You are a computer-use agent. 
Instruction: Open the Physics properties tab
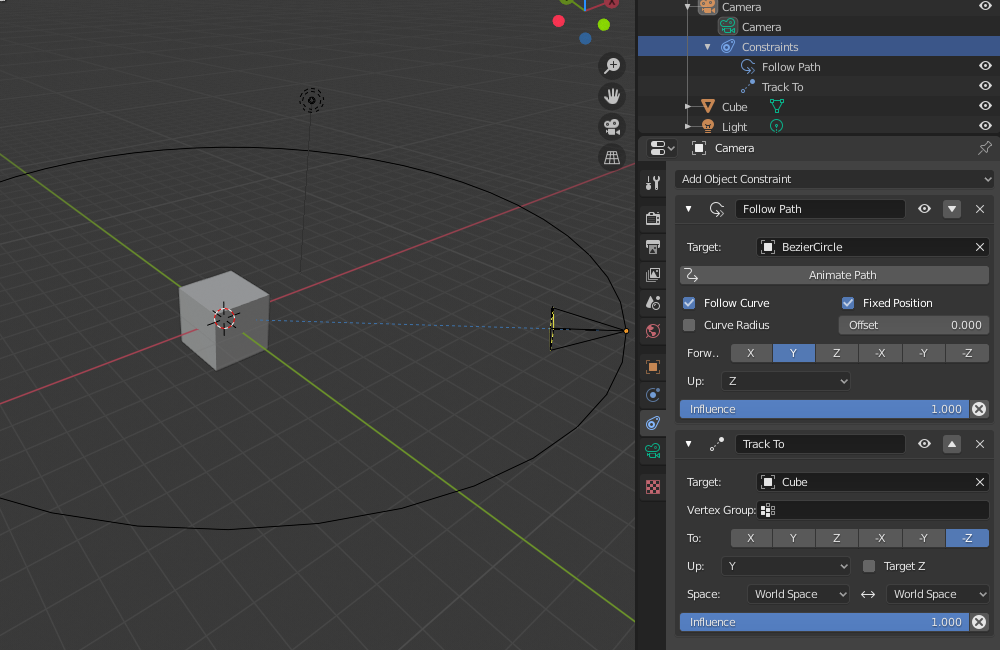pyautogui.click(x=652, y=395)
